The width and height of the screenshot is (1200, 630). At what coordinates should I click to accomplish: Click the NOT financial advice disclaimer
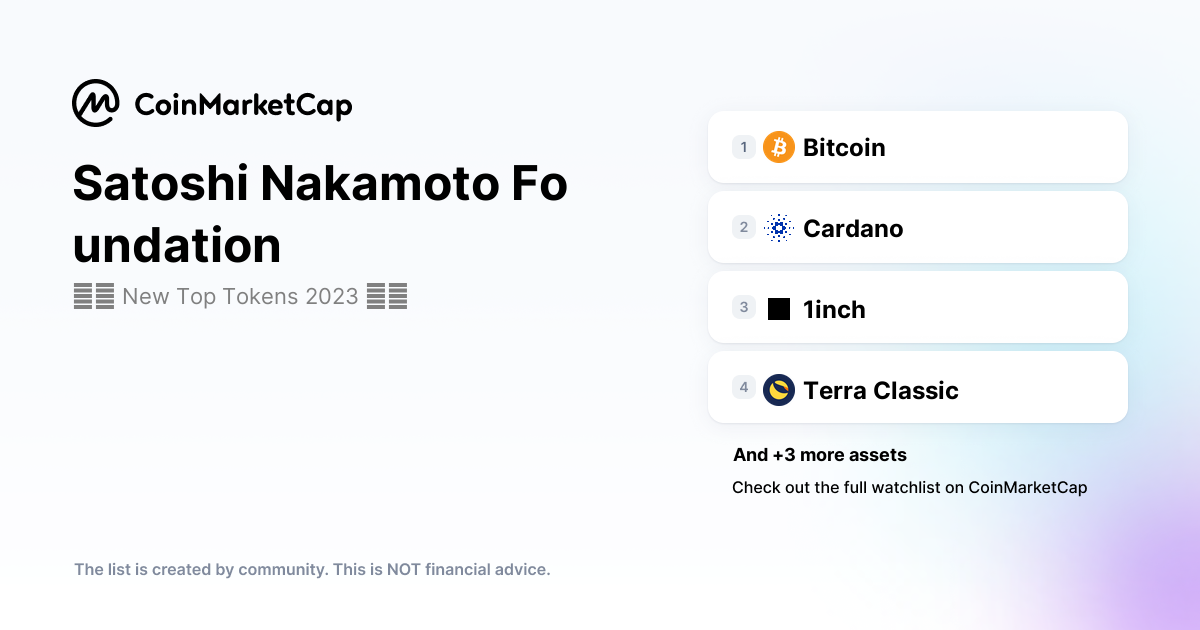312,569
